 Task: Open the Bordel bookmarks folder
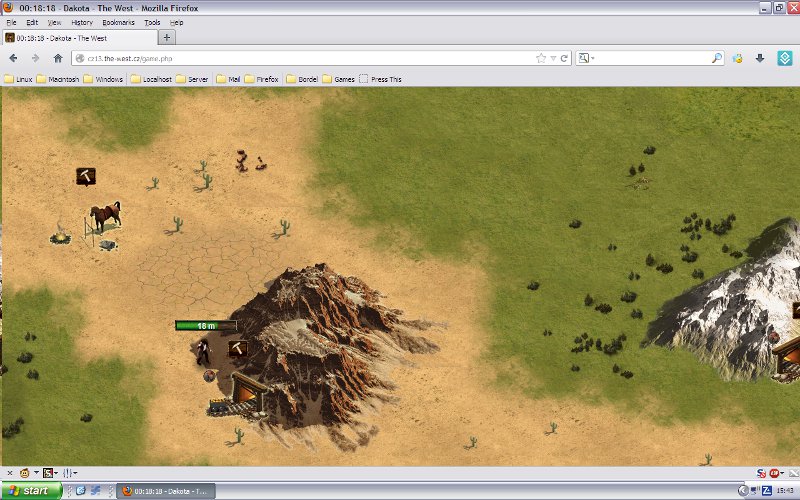302,79
